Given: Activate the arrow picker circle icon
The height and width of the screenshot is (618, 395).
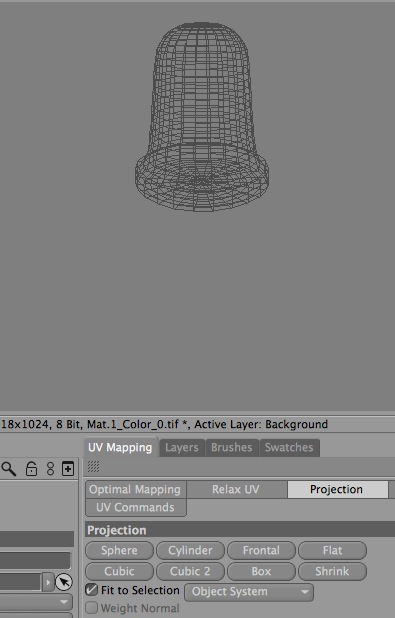Looking at the screenshot, I should pyautogui.click(x=64, y=582).
